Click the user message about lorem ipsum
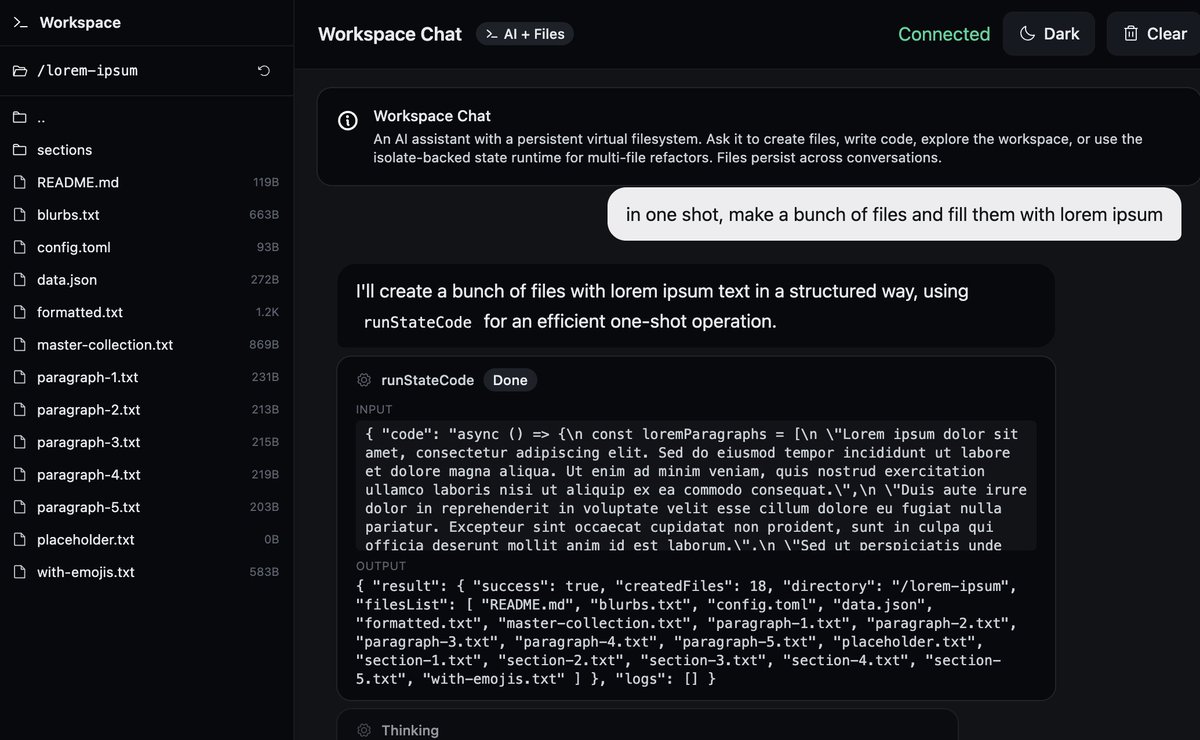This screenshot has width=1200, height=740. click(894, 214)
